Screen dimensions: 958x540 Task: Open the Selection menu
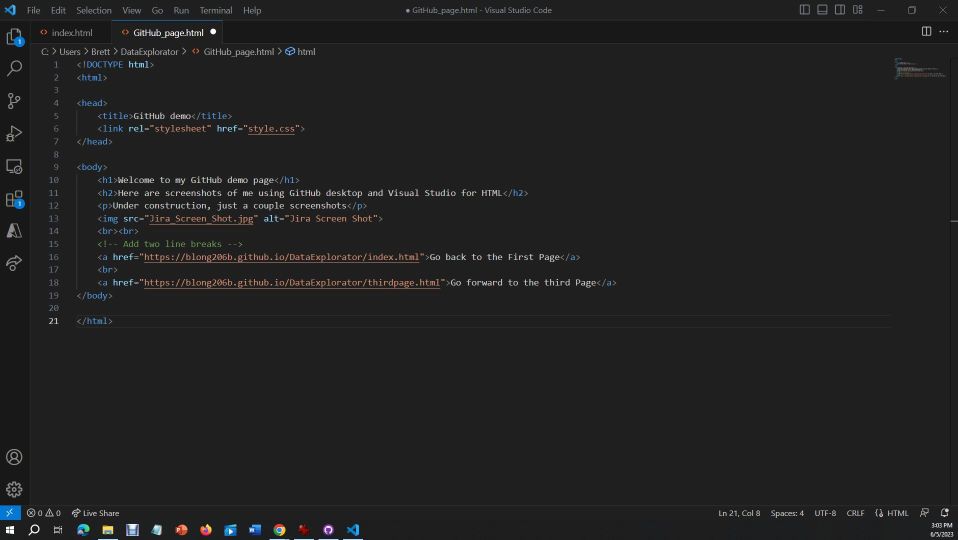click(93, 10)
